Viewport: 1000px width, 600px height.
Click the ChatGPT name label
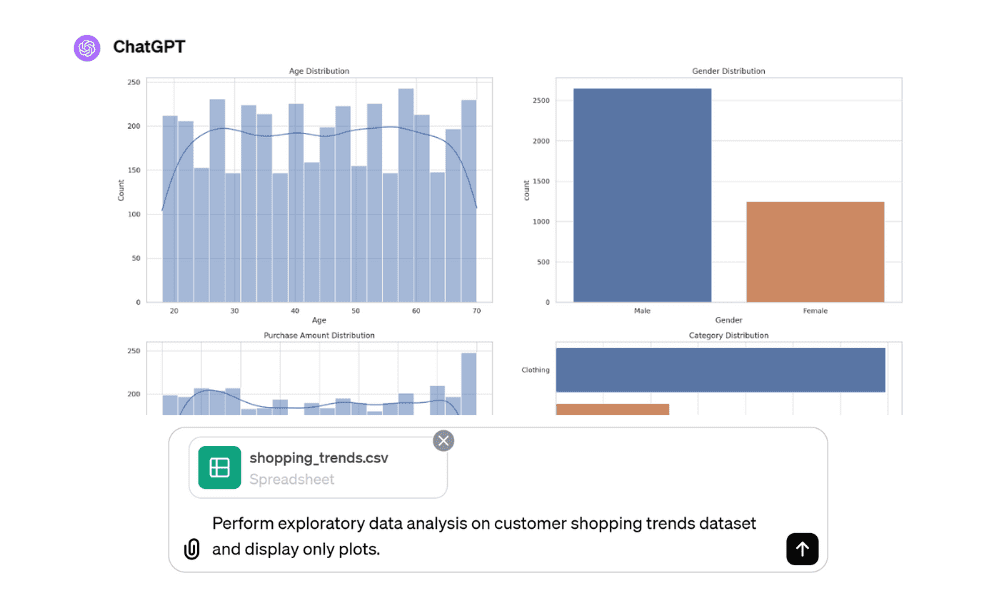(x=149, y=47)
